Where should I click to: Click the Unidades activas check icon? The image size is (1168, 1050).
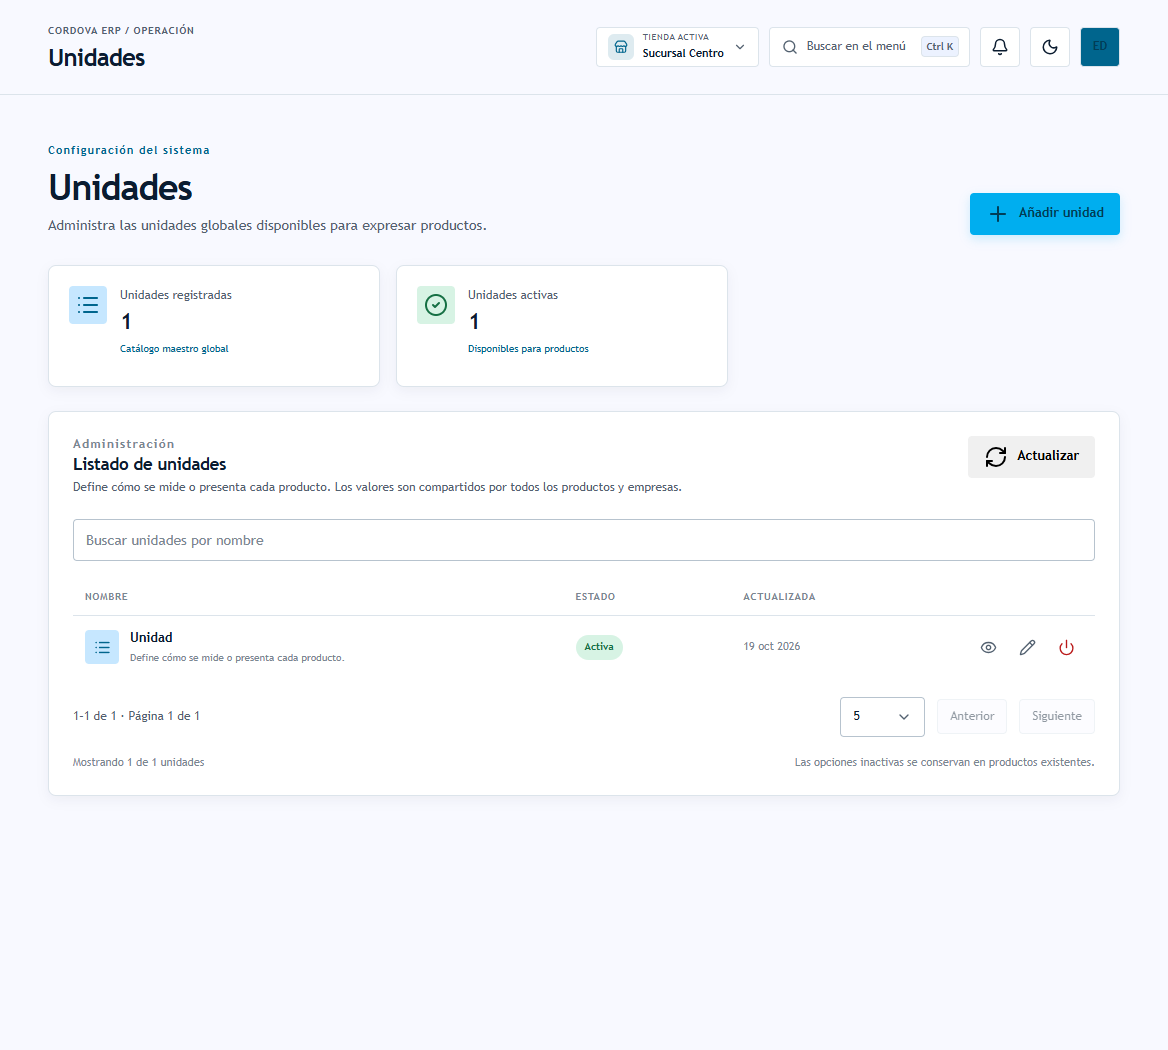pos(436,305)
